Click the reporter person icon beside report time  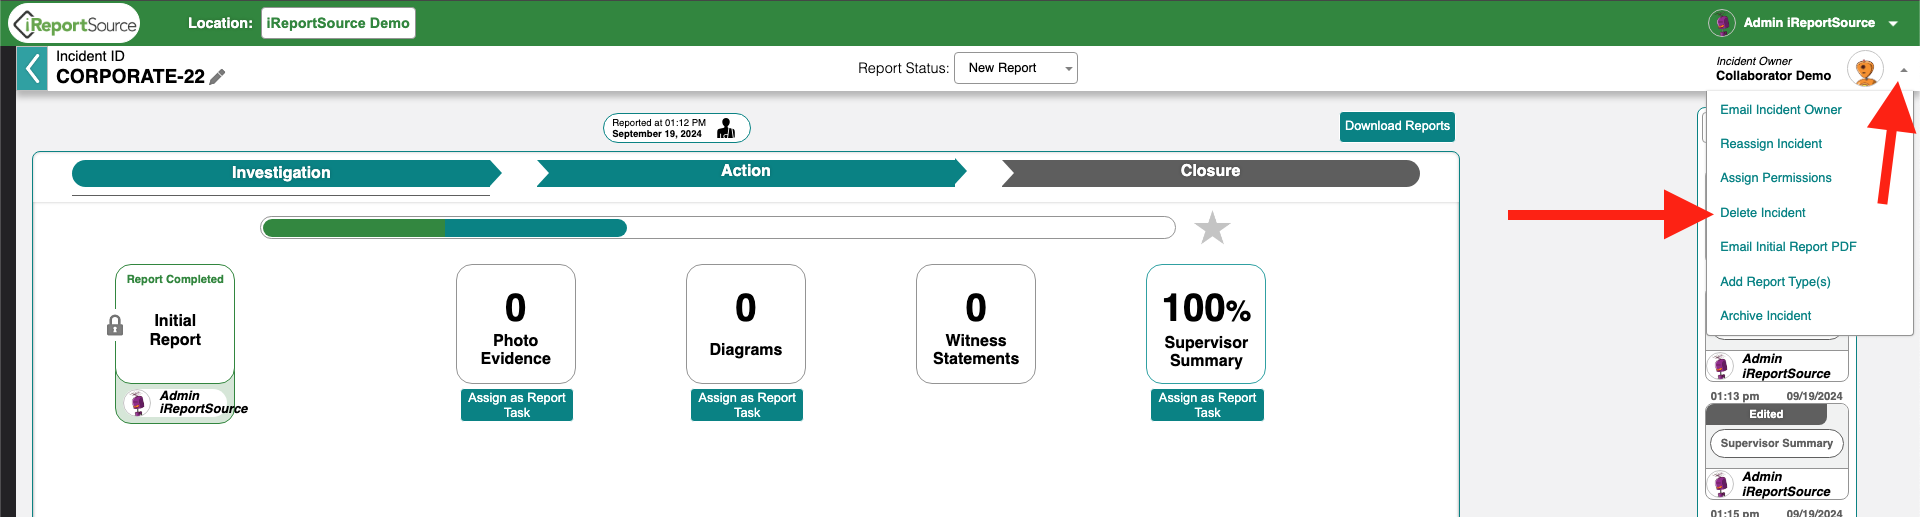click(726, 128)
